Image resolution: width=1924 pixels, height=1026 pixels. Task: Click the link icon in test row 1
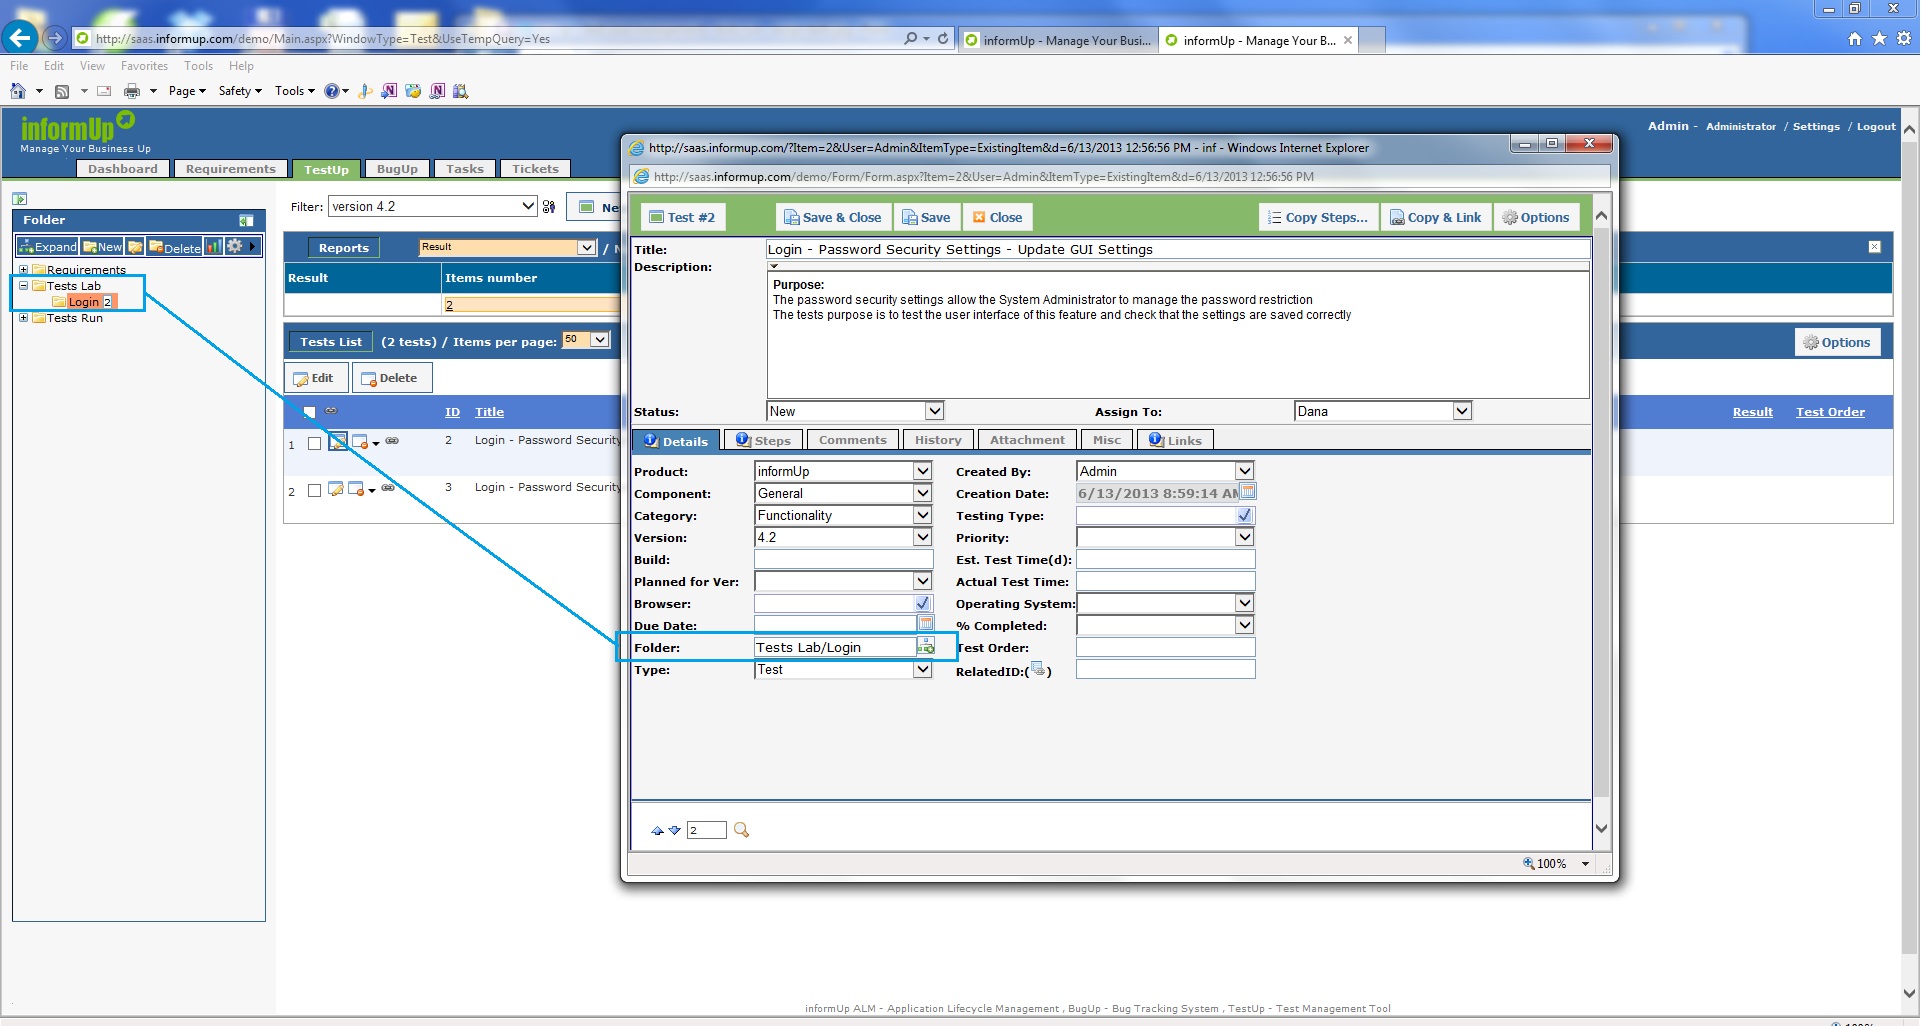[392, 441]
